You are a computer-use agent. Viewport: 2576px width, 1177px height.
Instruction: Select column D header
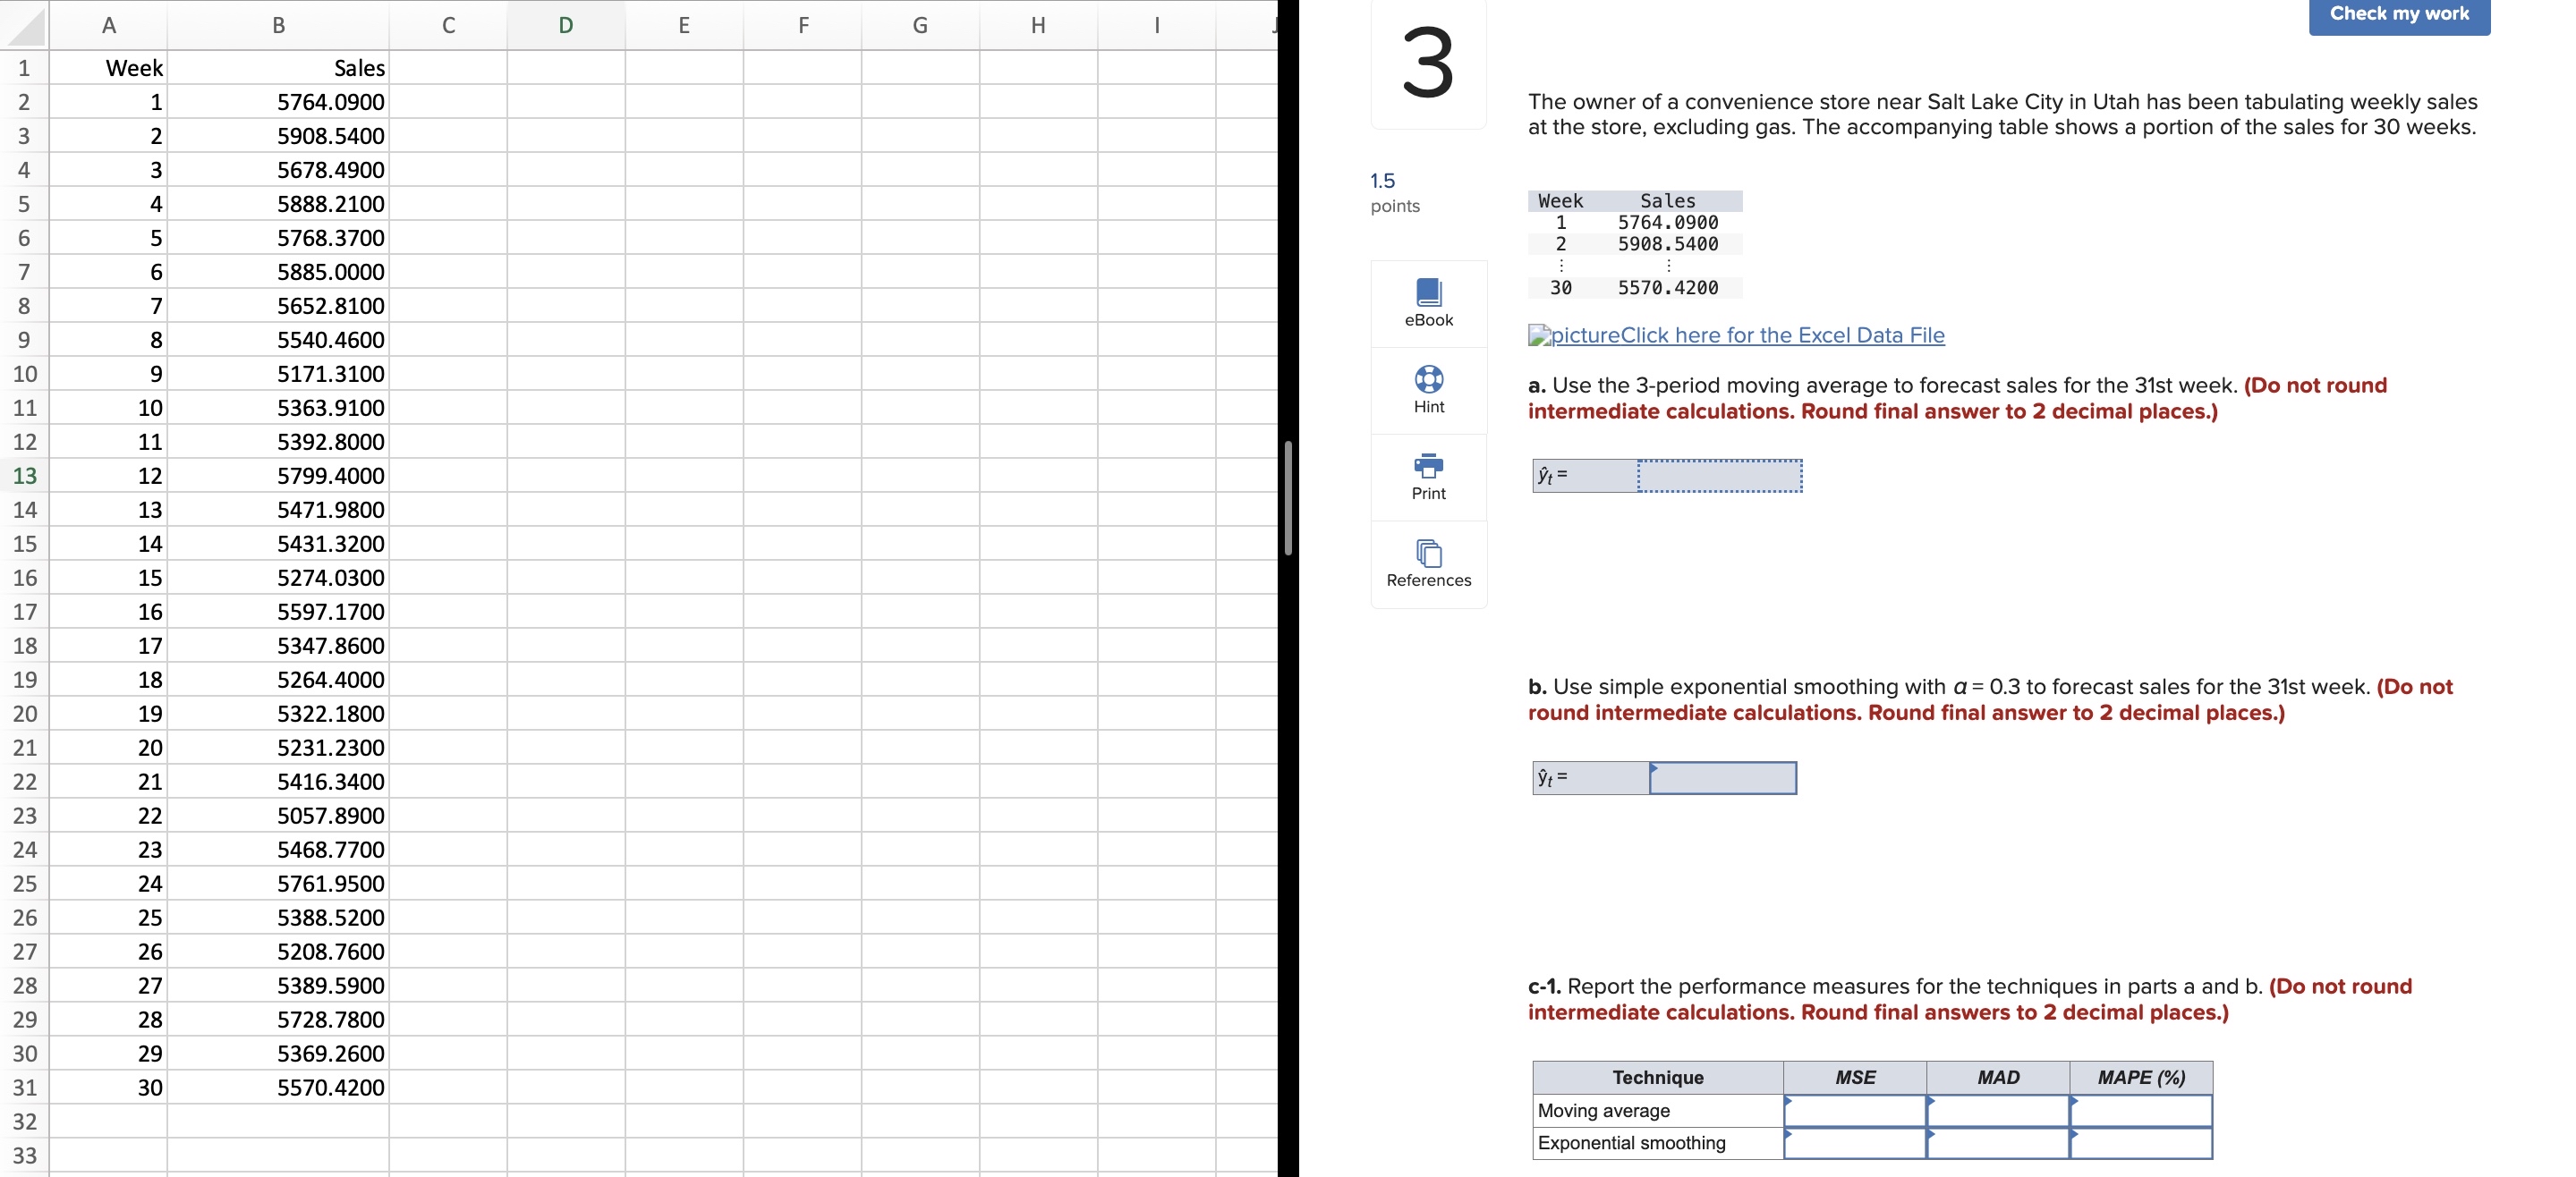[x=565, y=26]
